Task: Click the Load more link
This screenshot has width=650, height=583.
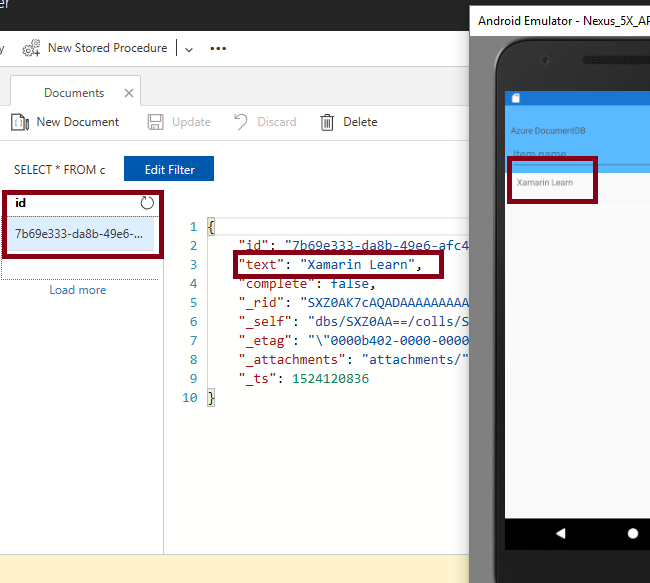Action: coord(78,290)
